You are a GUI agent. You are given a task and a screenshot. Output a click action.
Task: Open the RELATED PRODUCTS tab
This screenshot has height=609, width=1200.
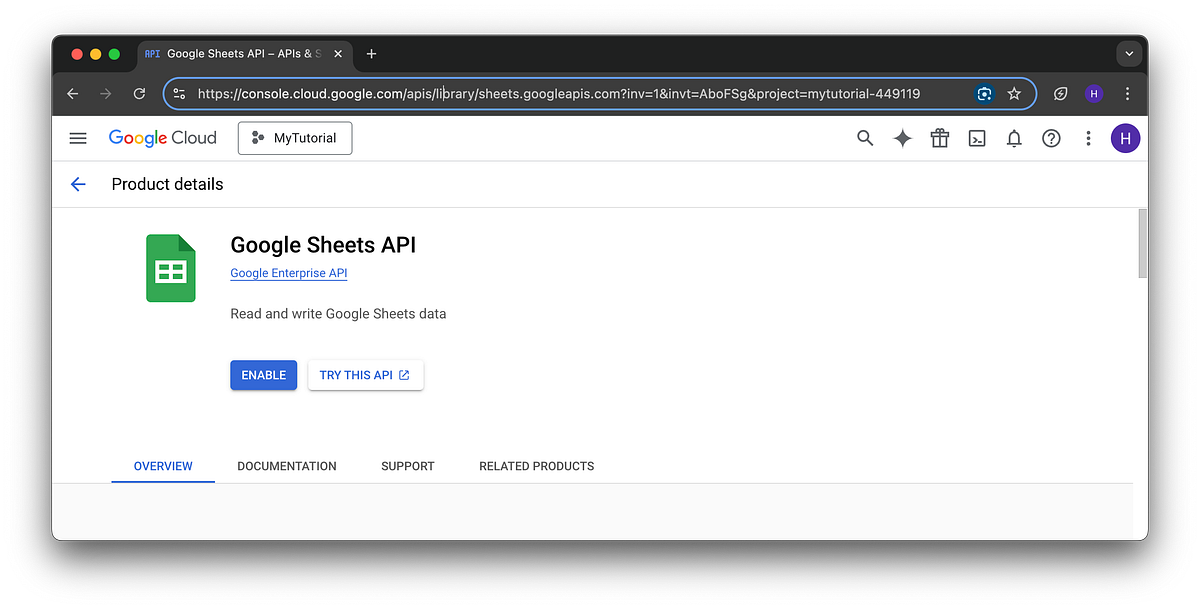tap(537, 466)
